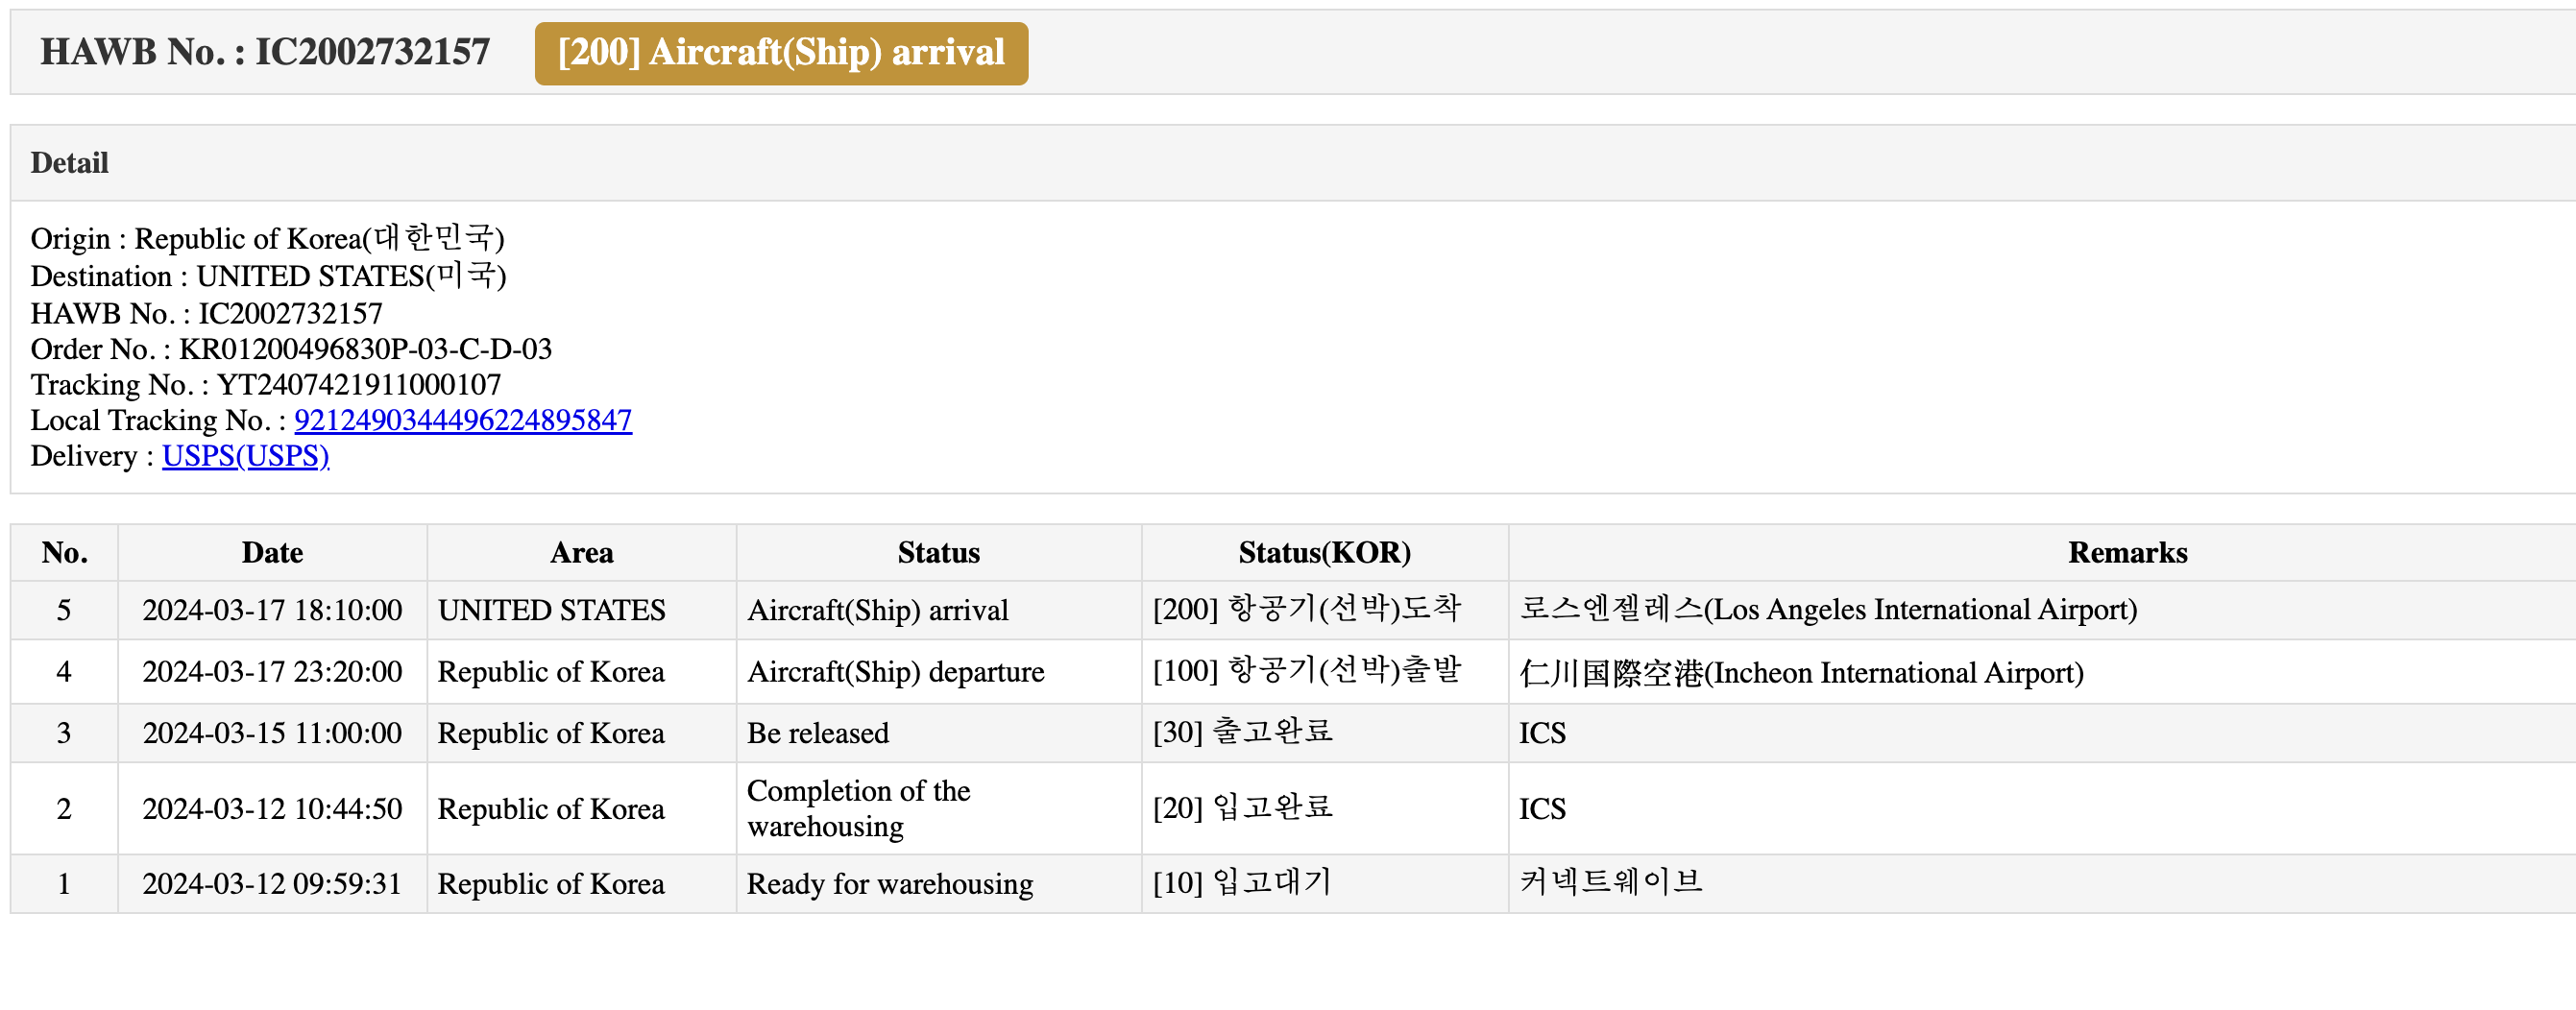Click the Detail section header
Viewport: 2576px width, 1010px height.
coord(69,163)
